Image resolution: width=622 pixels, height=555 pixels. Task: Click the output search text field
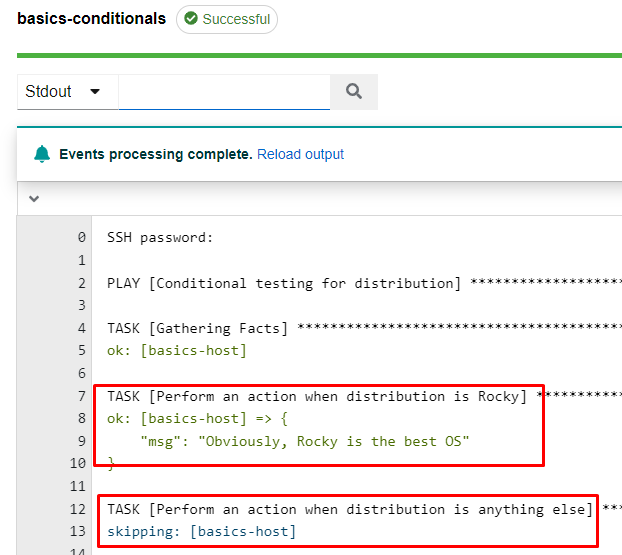[x=224, y=91]
